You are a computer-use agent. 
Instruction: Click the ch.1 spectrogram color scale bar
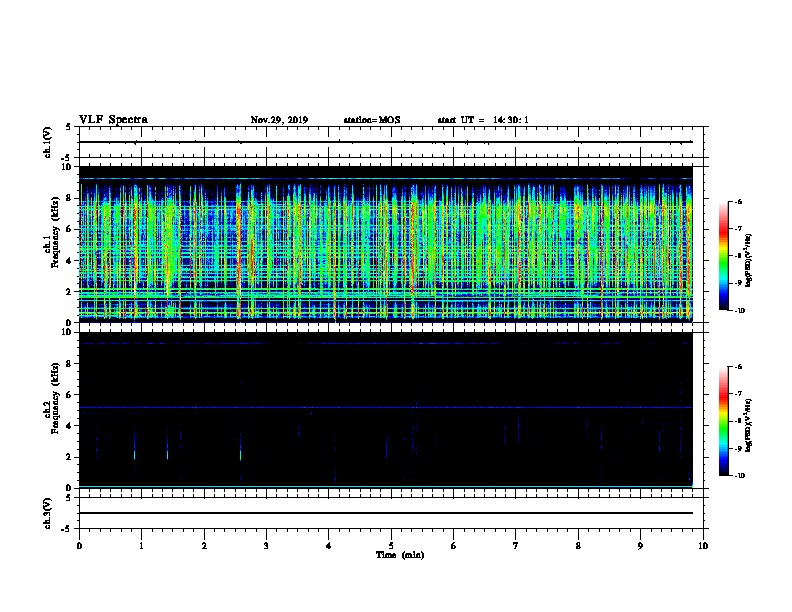coord(723,256)
